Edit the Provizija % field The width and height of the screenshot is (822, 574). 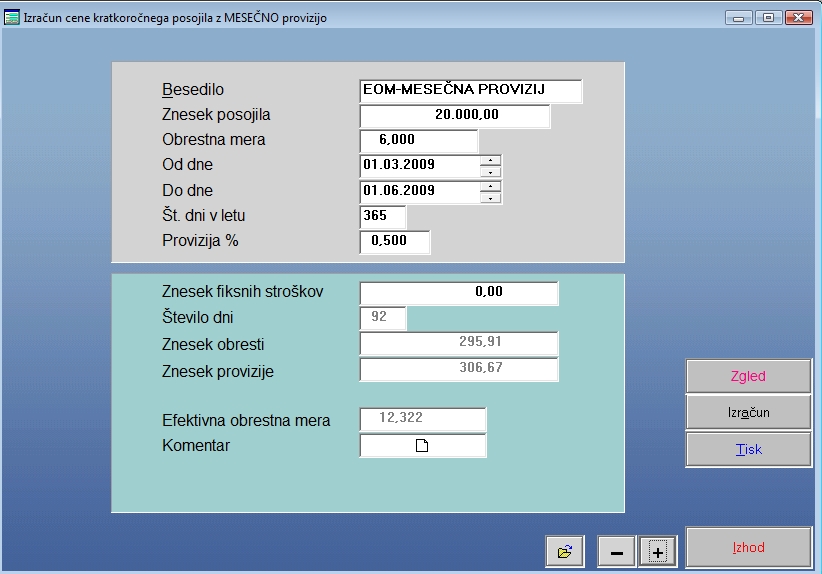pyautogui.click(x=394, y=242)
